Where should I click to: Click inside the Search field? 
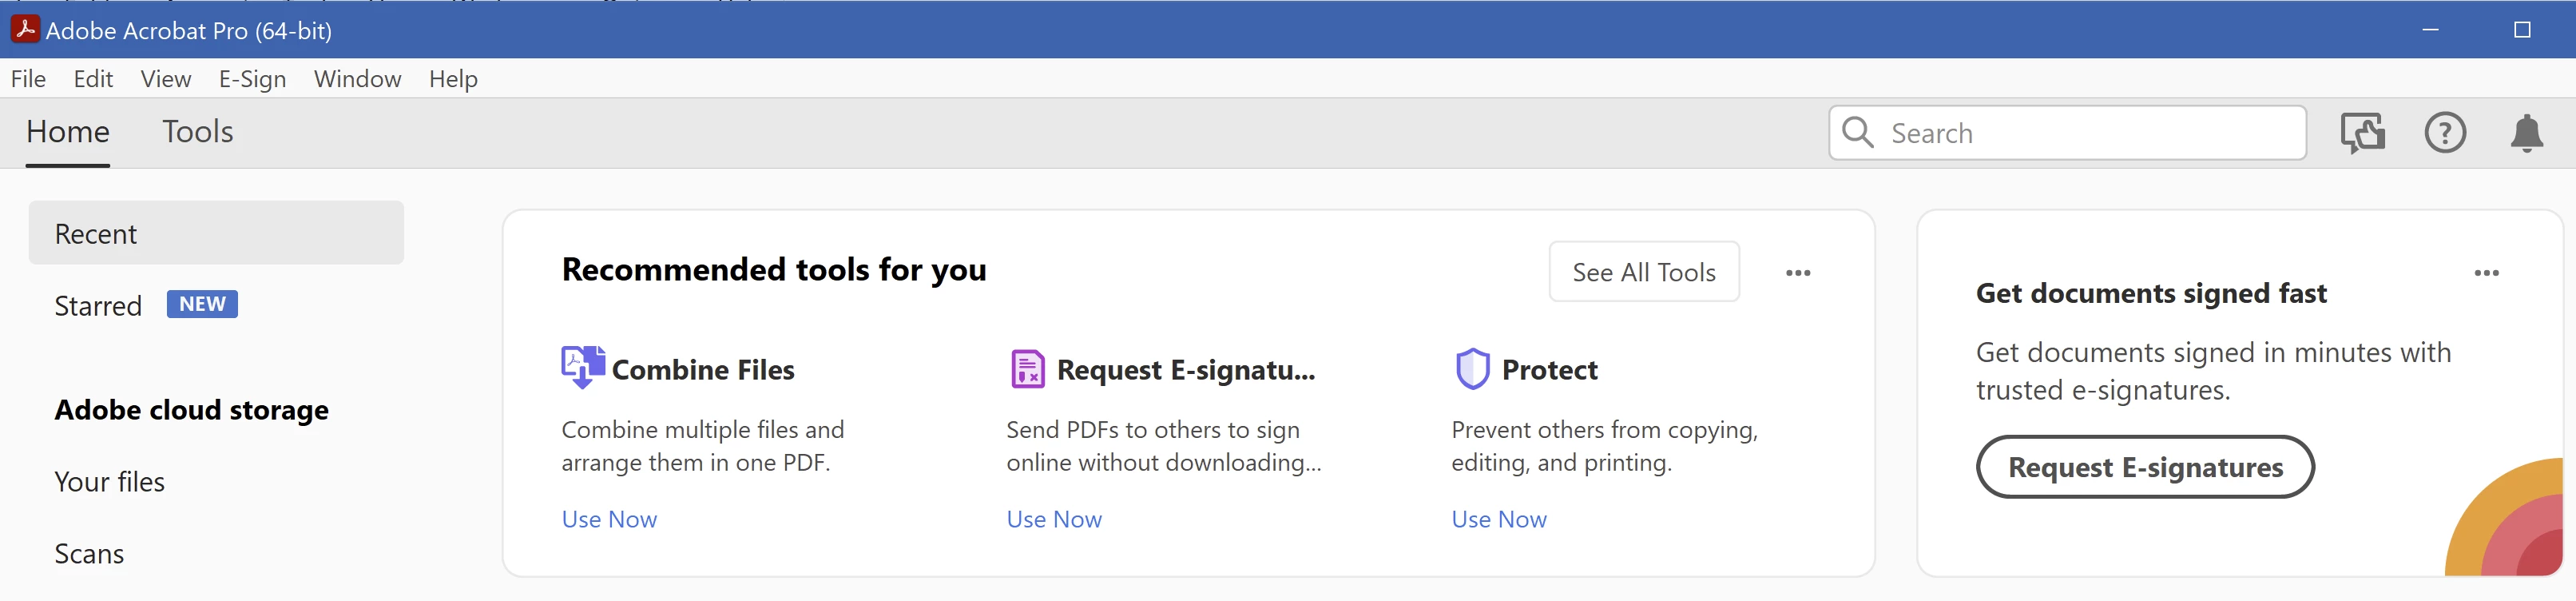click(2090, 133)
